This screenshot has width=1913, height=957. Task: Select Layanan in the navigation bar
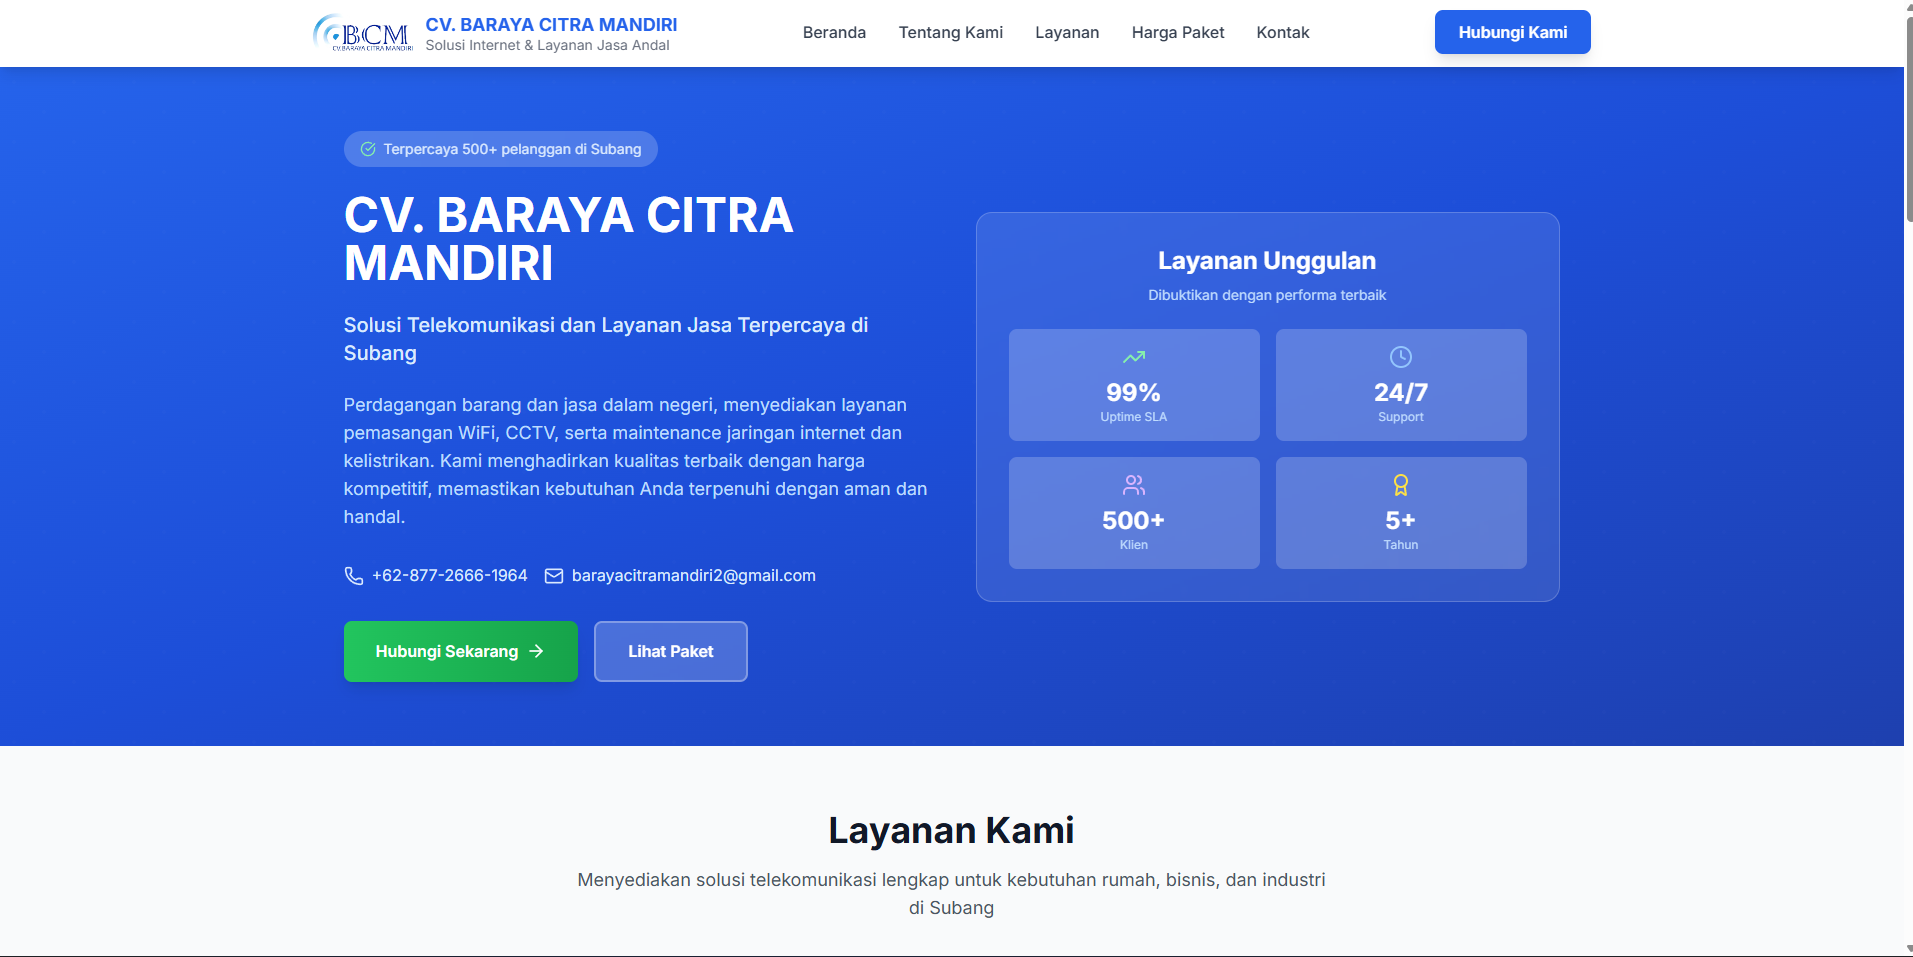(1067, 33)
